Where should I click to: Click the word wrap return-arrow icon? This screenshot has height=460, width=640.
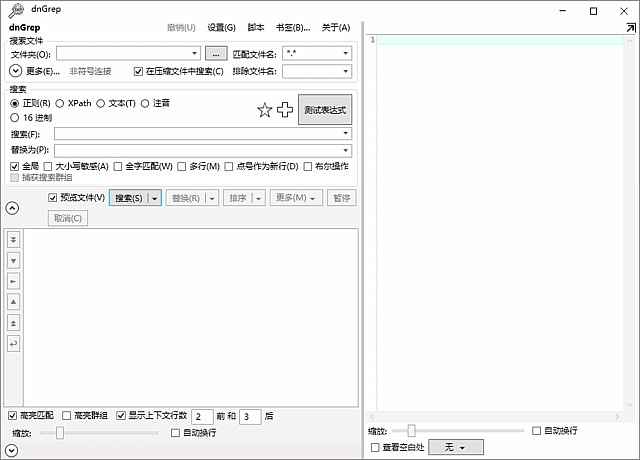coord(13,344)
